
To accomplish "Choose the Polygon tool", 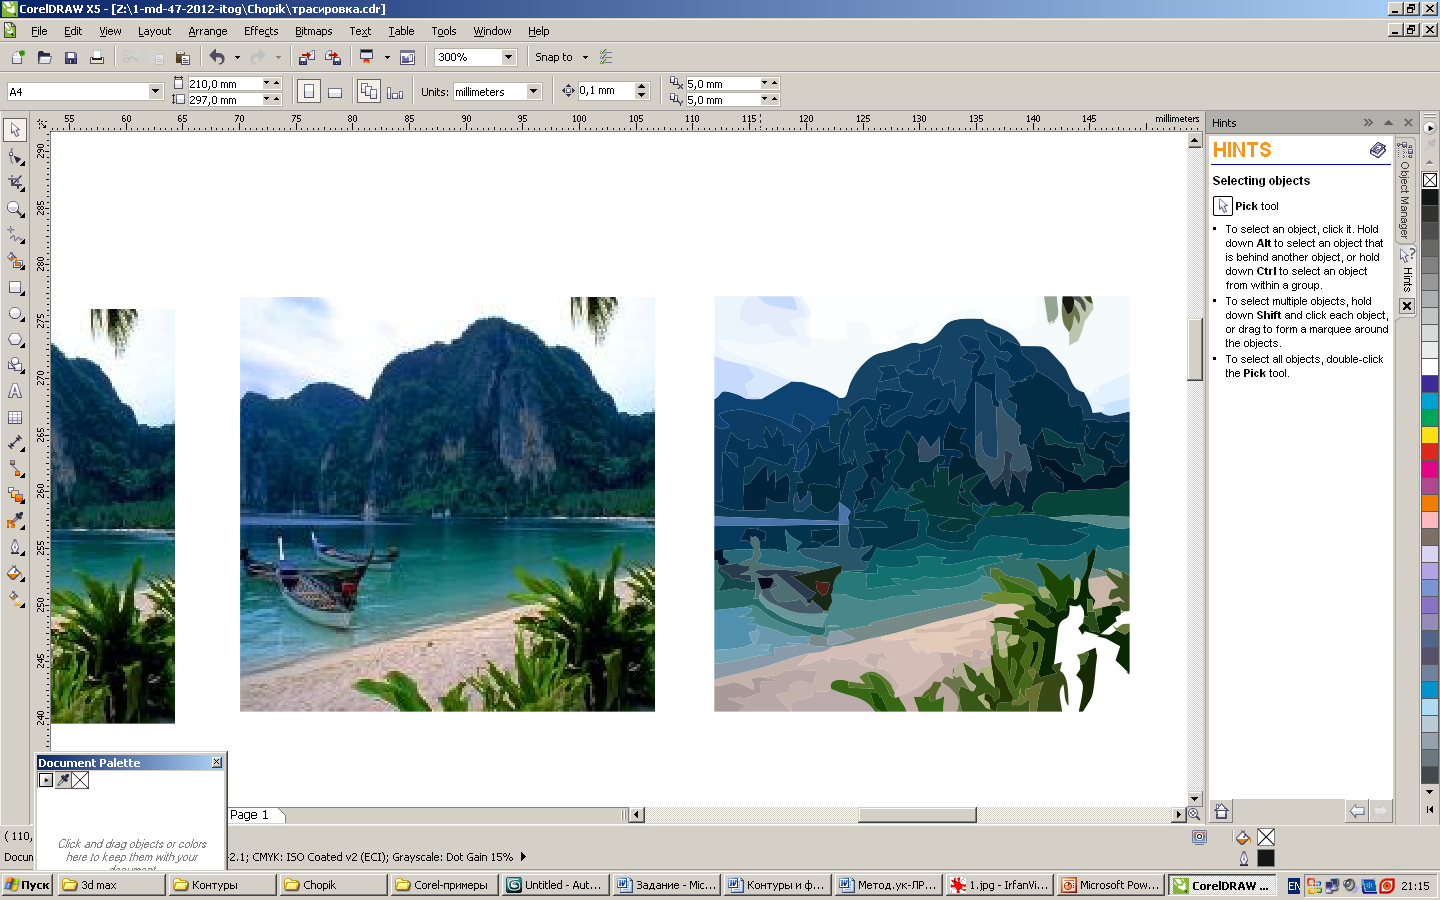I will tap(15, 339).
